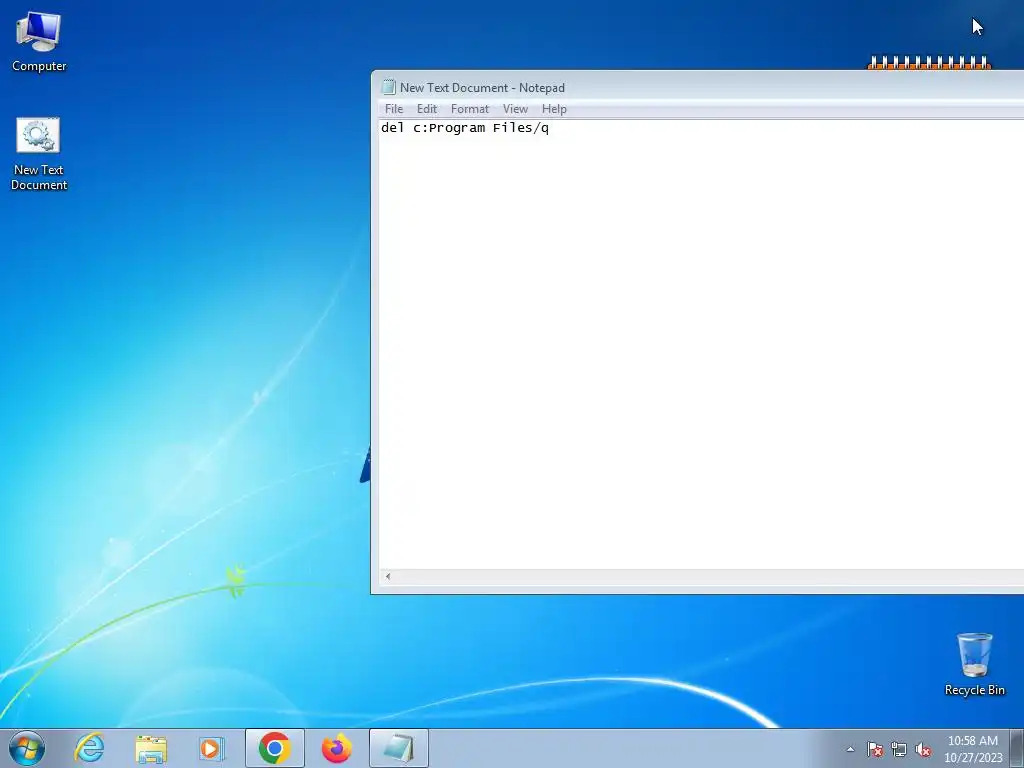Click the Notepad taskbar button
The width and height of the screenshot is (1024, 768).
tap(398, 748)
